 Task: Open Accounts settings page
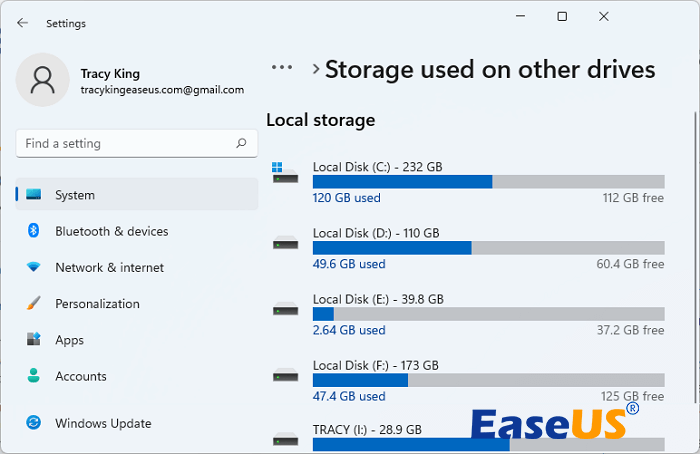pyautogui.click(x=81, y=377)
